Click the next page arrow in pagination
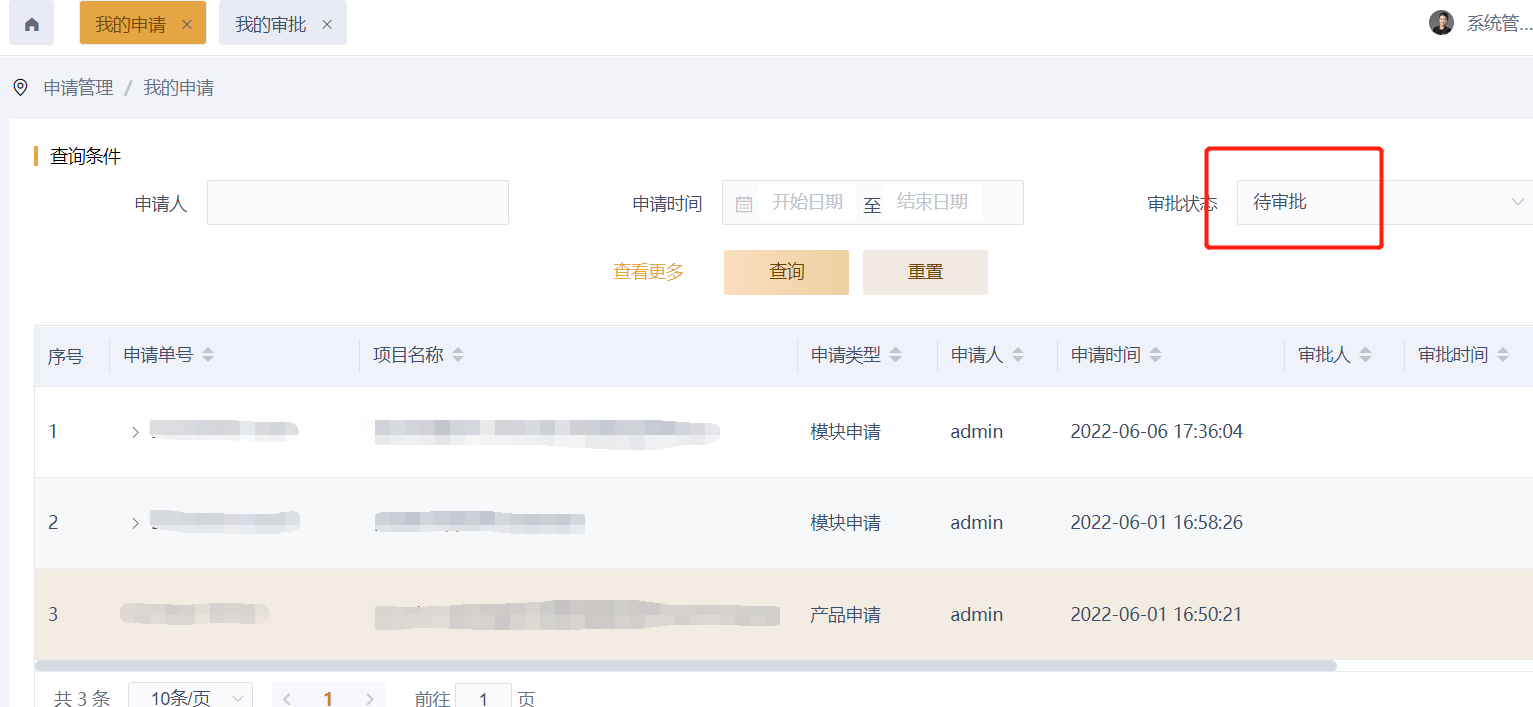The image size is (1533, 707). (370, 698)
